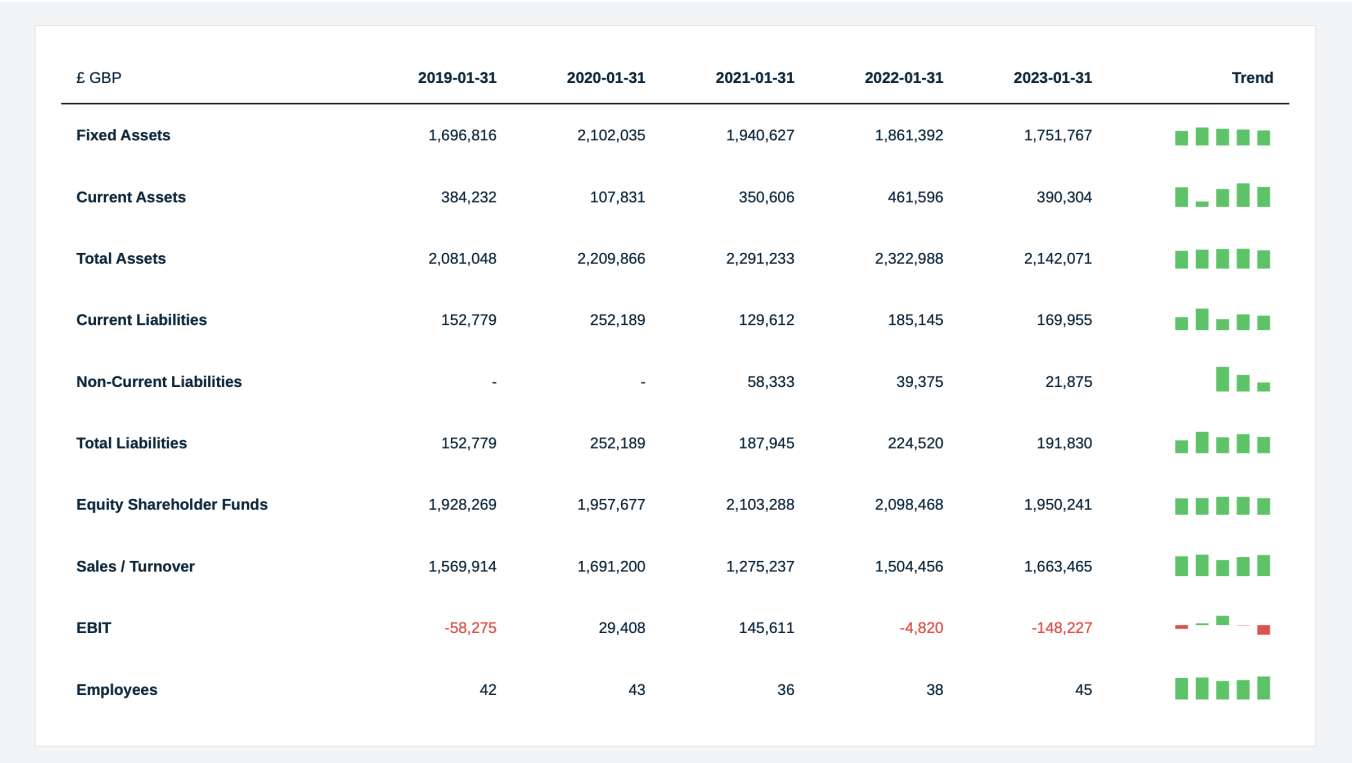Click Current Assets value 107,831
Image resolution: width=1352 pixels, height=763 pixels.
(618, 197)
